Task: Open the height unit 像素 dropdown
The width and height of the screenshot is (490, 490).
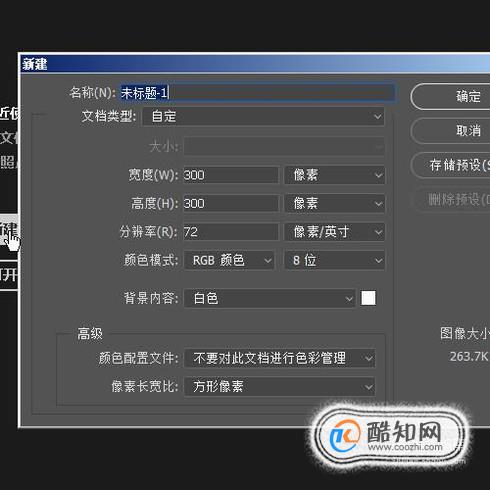Action: click(x=334, y=203)
